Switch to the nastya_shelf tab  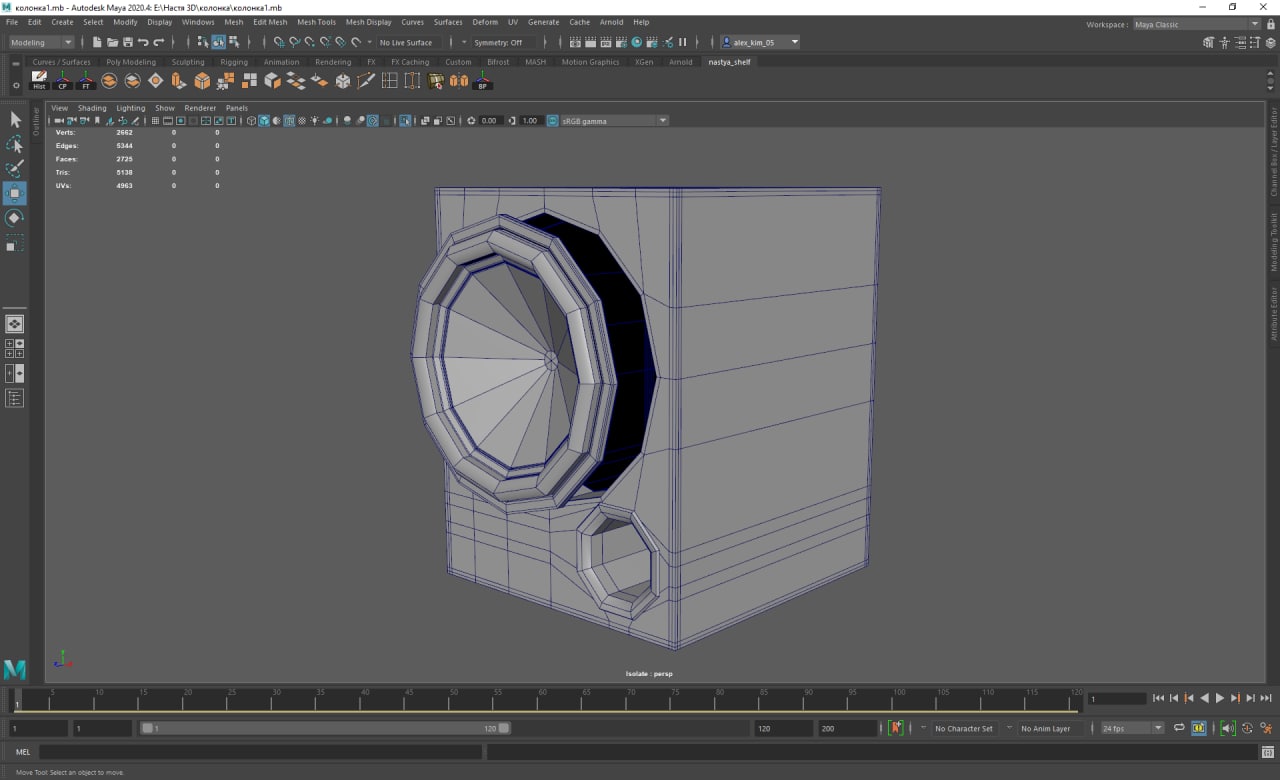coord(729,62)
